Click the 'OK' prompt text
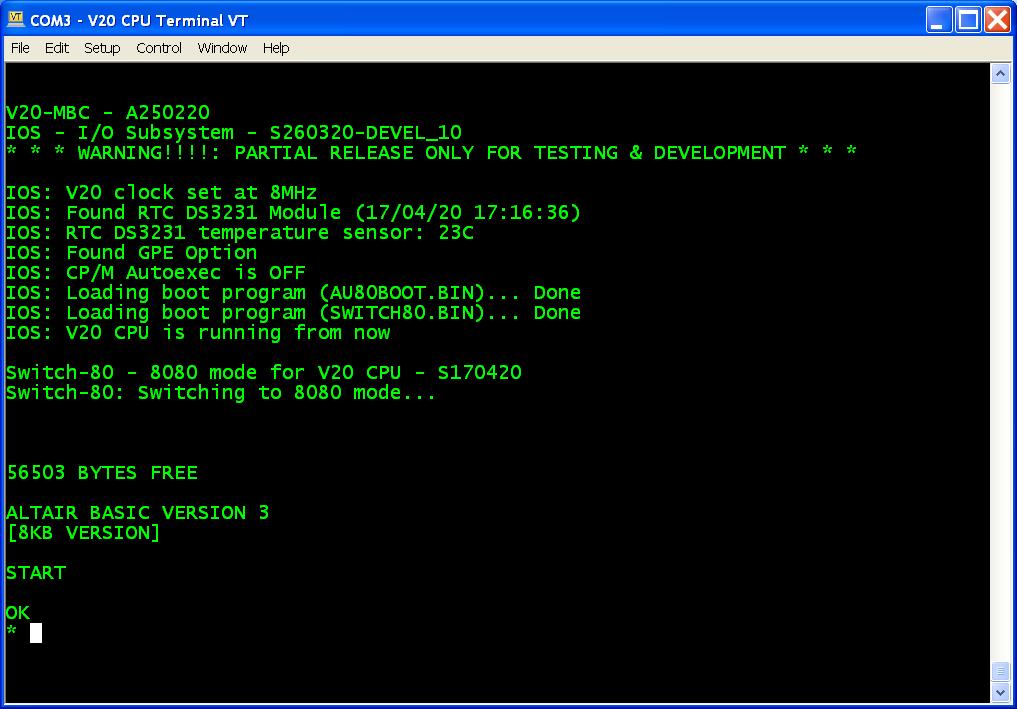This screenshot has height=709, width=1017. [x=18, y=612]
